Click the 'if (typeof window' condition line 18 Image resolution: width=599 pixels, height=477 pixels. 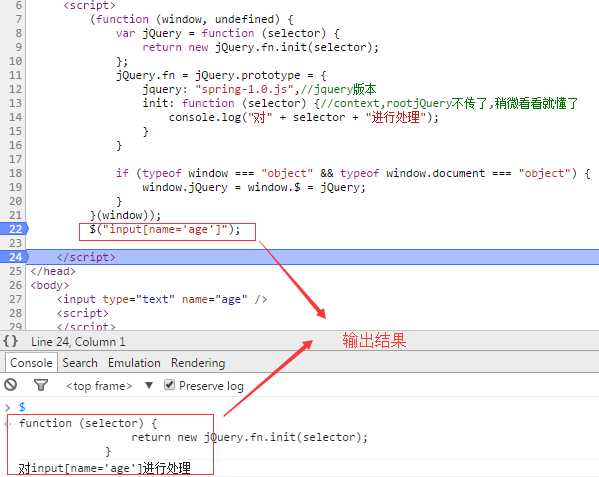pyautogui.click(x=353, y=173)
